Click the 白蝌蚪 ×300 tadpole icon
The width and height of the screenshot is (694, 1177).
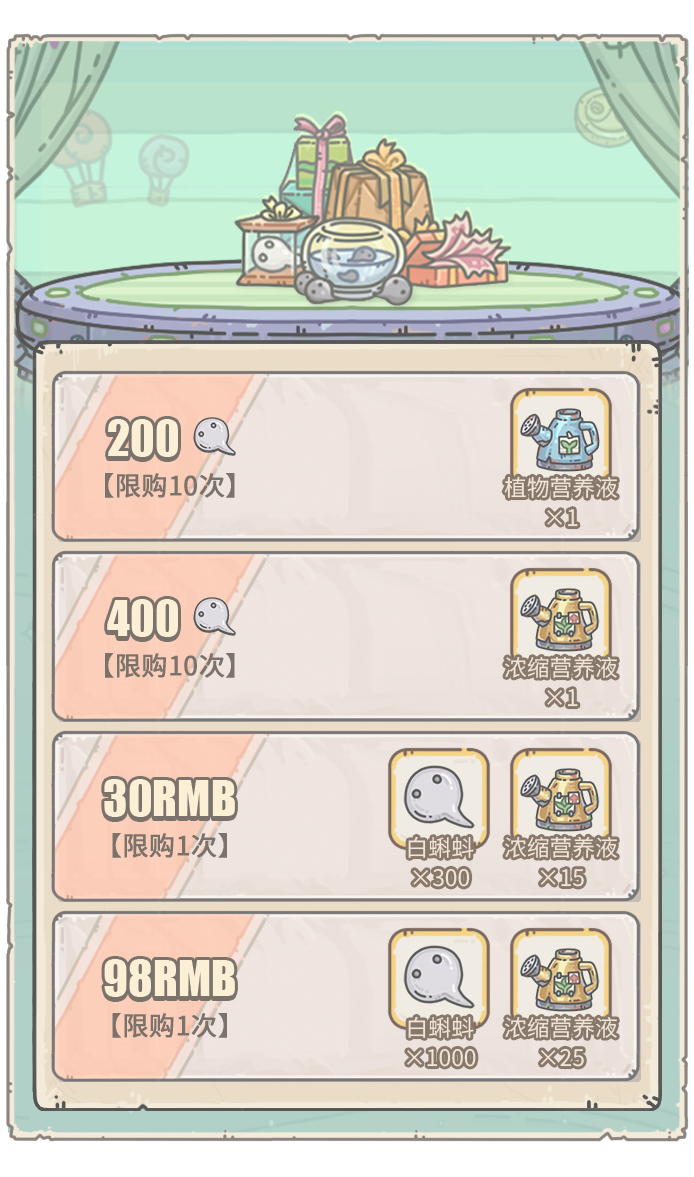pos(439,797)
